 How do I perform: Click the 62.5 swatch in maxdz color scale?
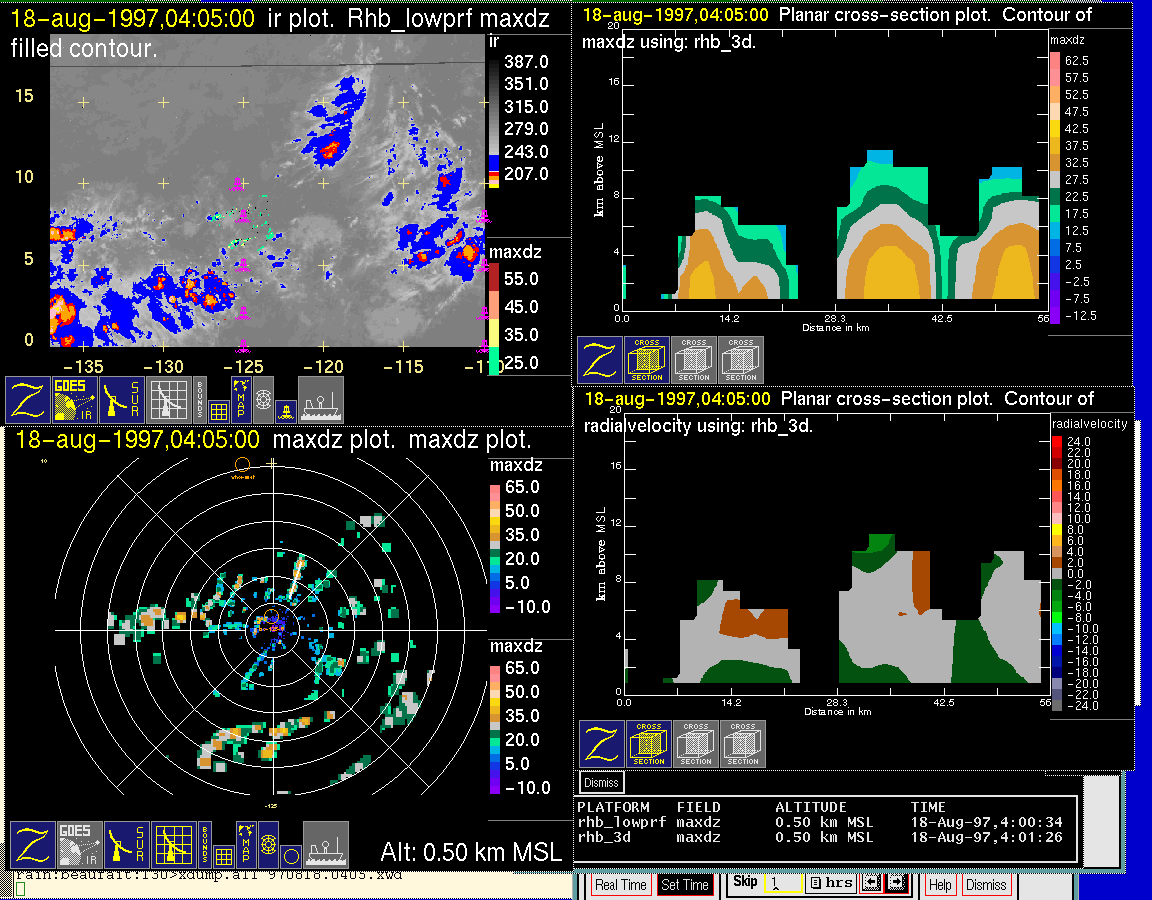pos(1054,61)
